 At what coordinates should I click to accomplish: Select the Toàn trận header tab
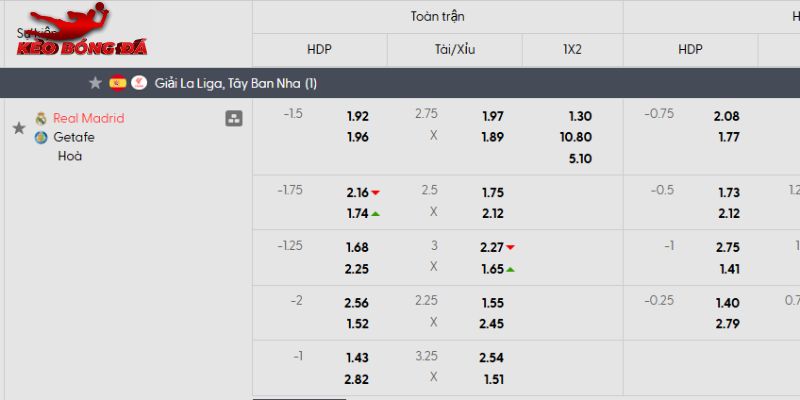tap(437, 17)
